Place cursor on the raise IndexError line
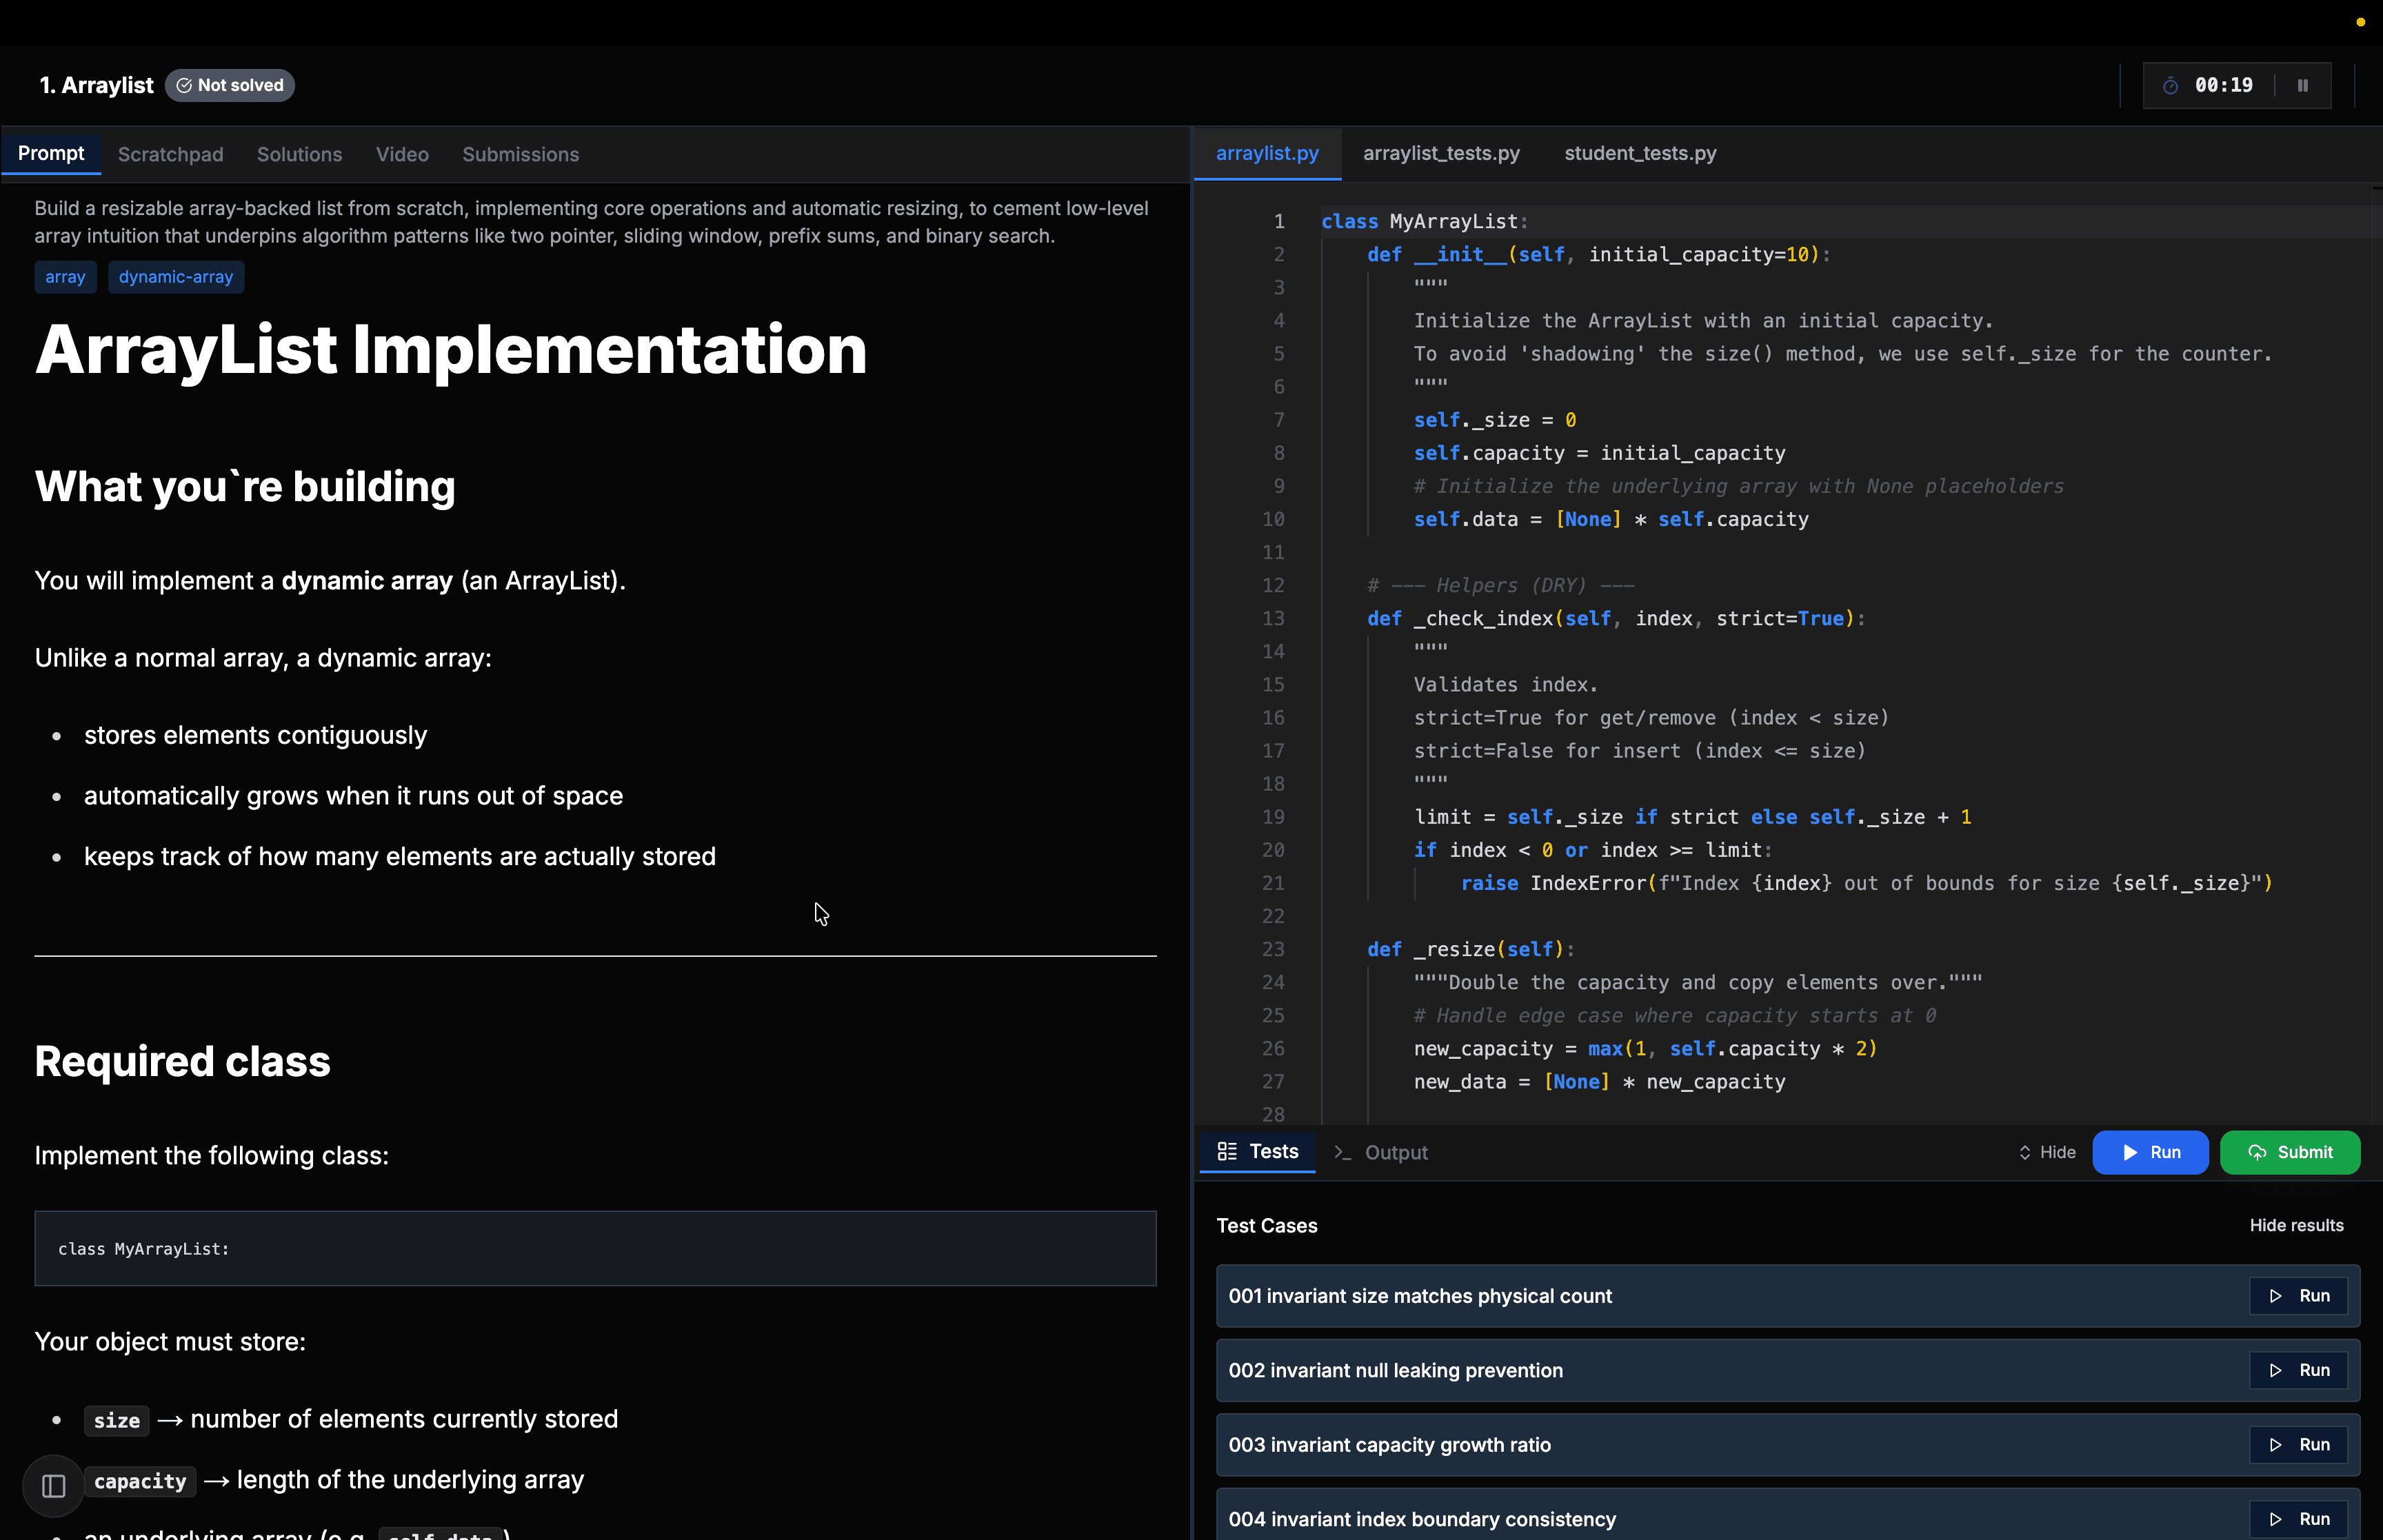This screenshot has width=2383, height=1540. coord(1866,884)
